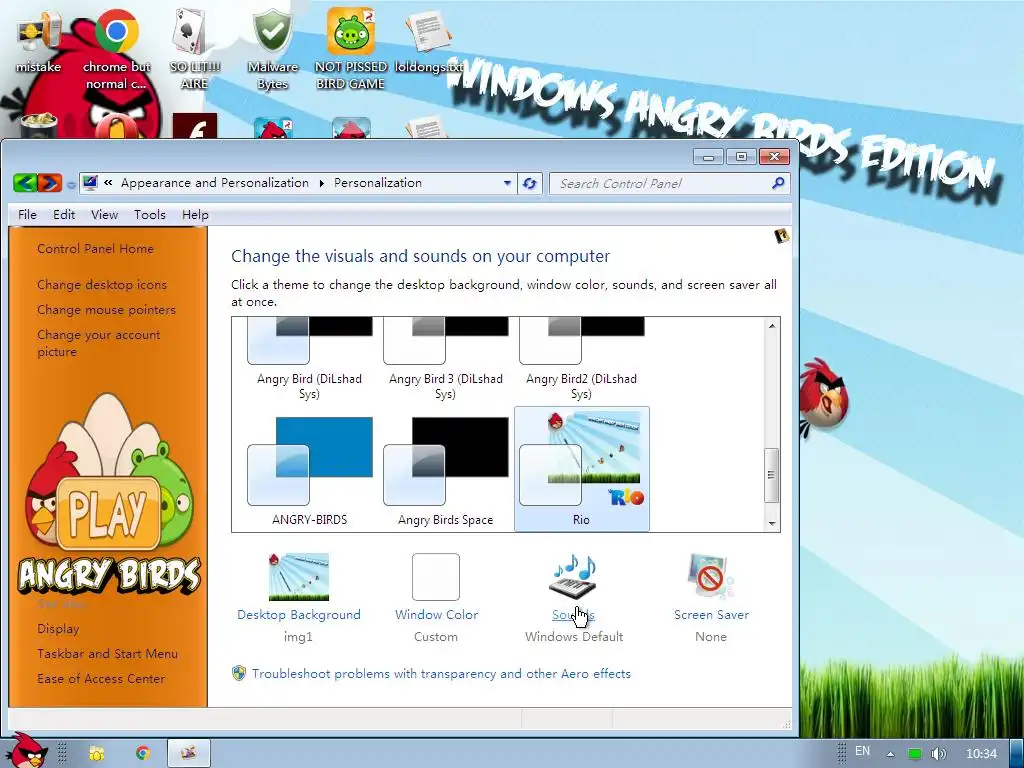Click the double chevron at address start
The width and height of the screenshot is (1024, 768).
point(108,183)
